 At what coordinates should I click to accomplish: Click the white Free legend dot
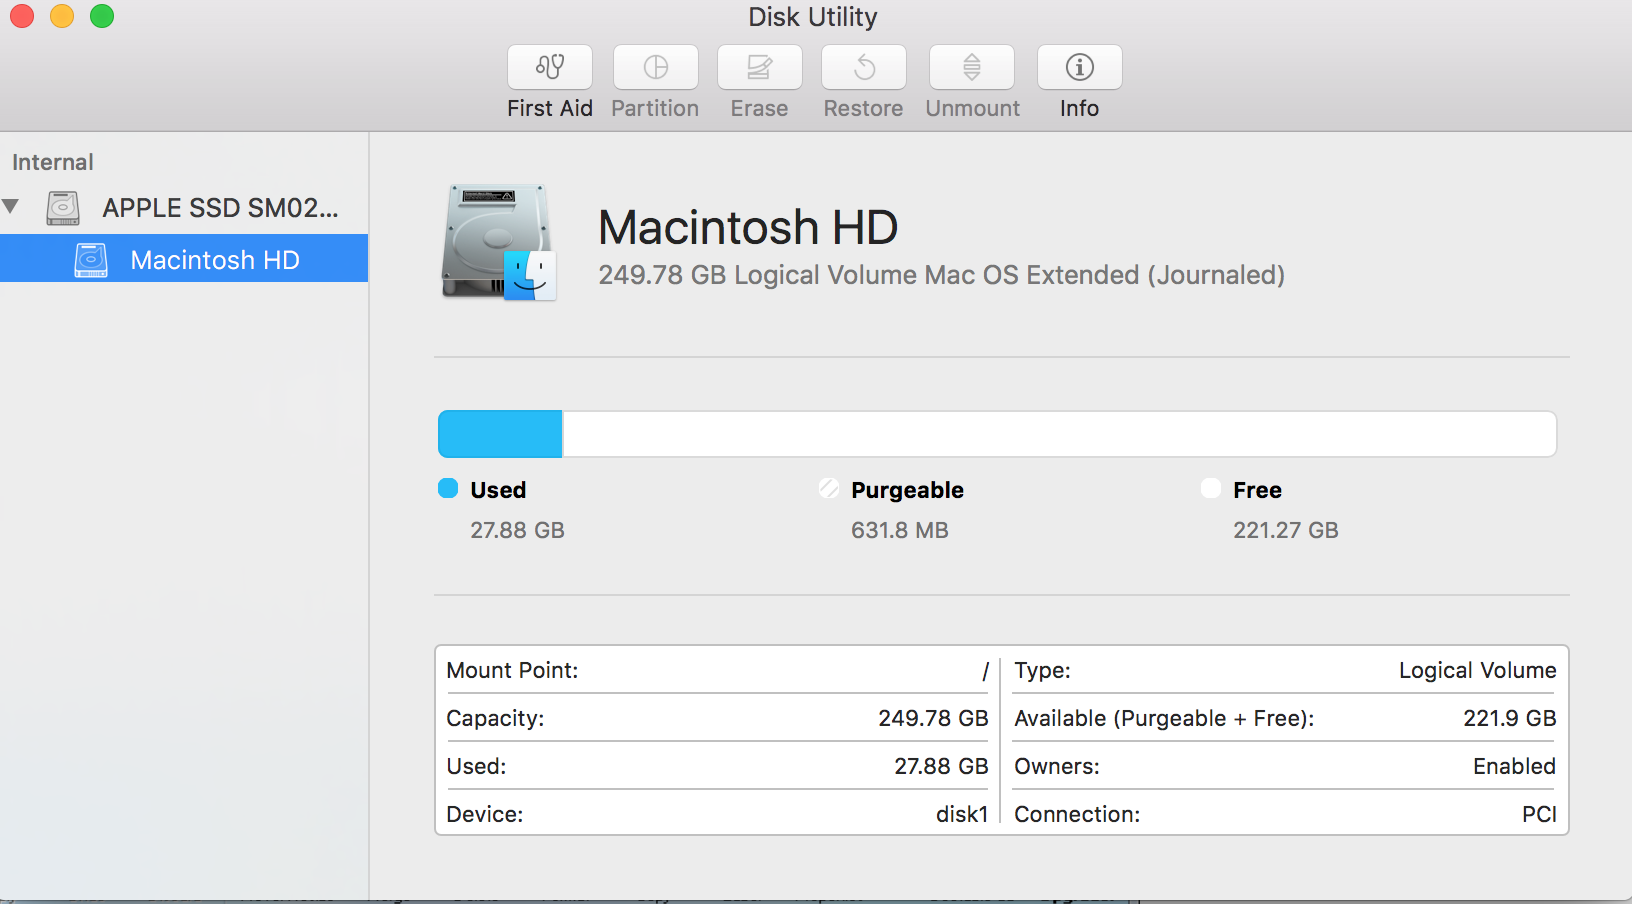click(x=1211, y=488)
